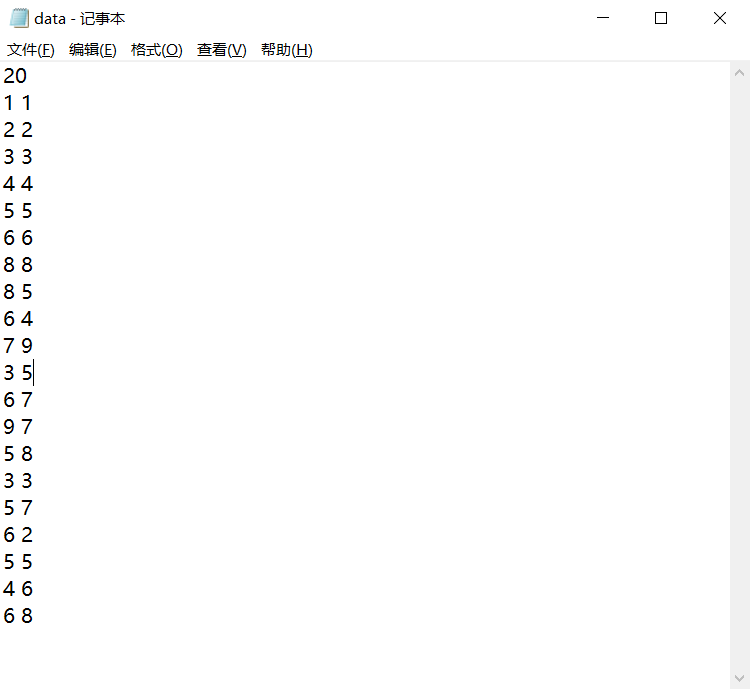Open the 格式(O) menu
750x689 pixels.
tap(156, 50)
